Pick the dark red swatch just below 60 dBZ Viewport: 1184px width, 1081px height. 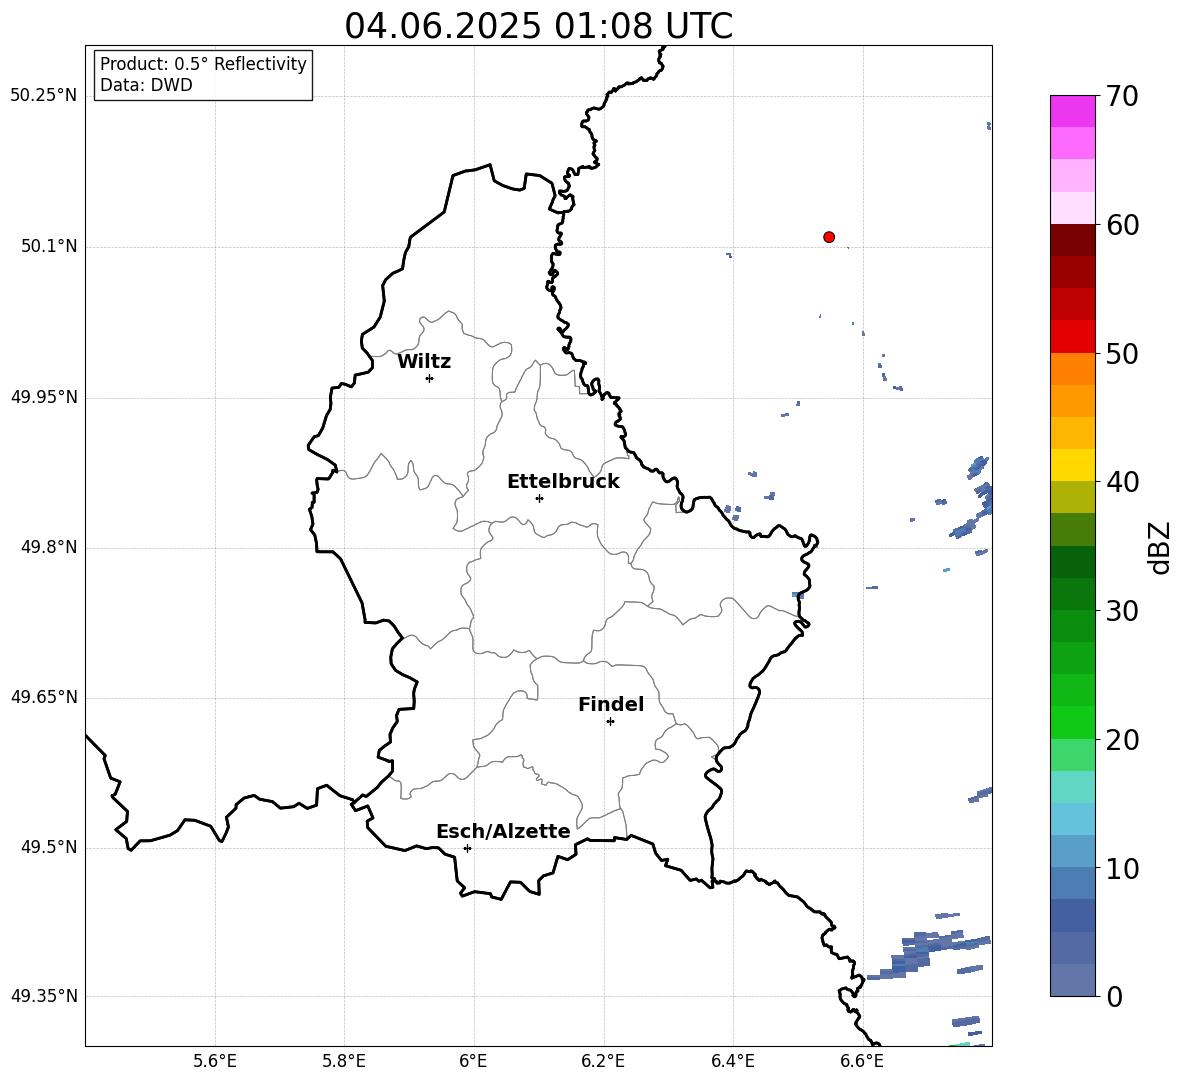[1073, 240]
